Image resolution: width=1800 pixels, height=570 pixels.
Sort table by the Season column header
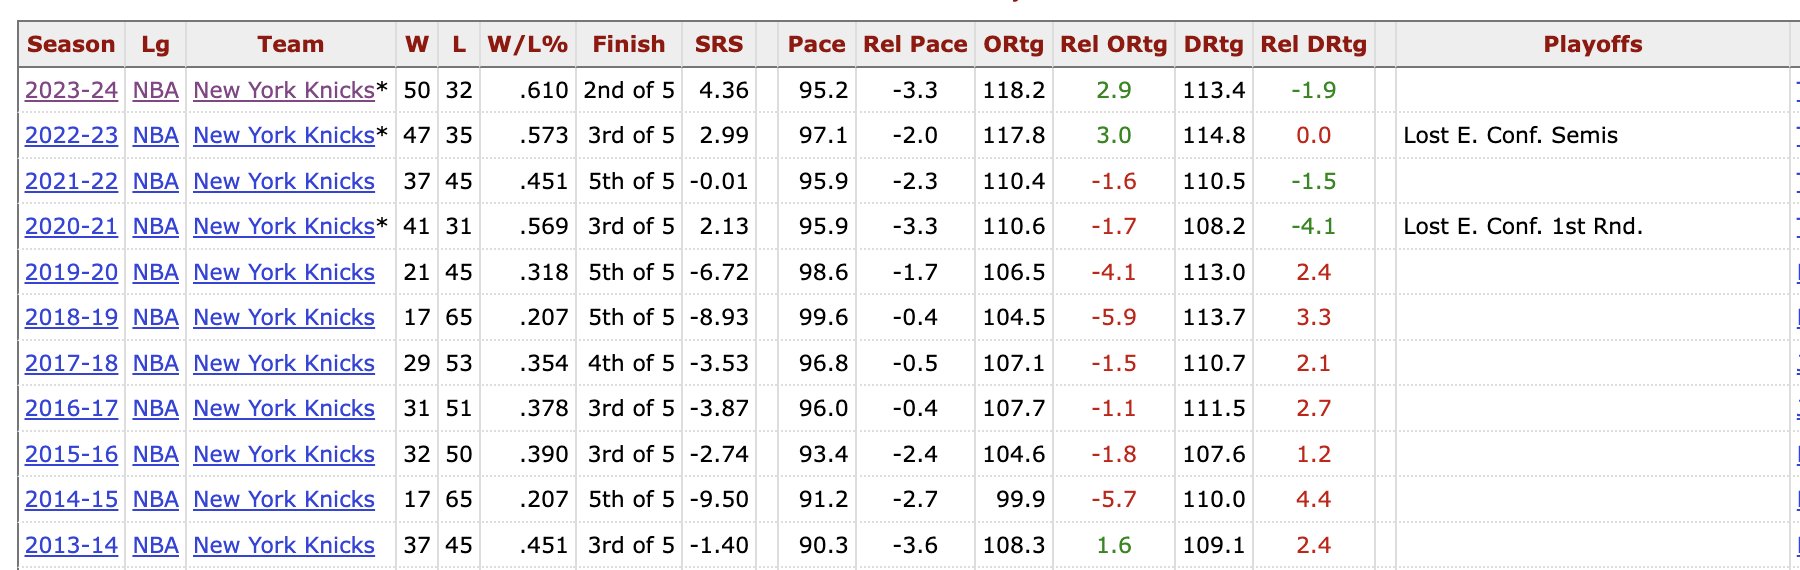pos(71,45)
